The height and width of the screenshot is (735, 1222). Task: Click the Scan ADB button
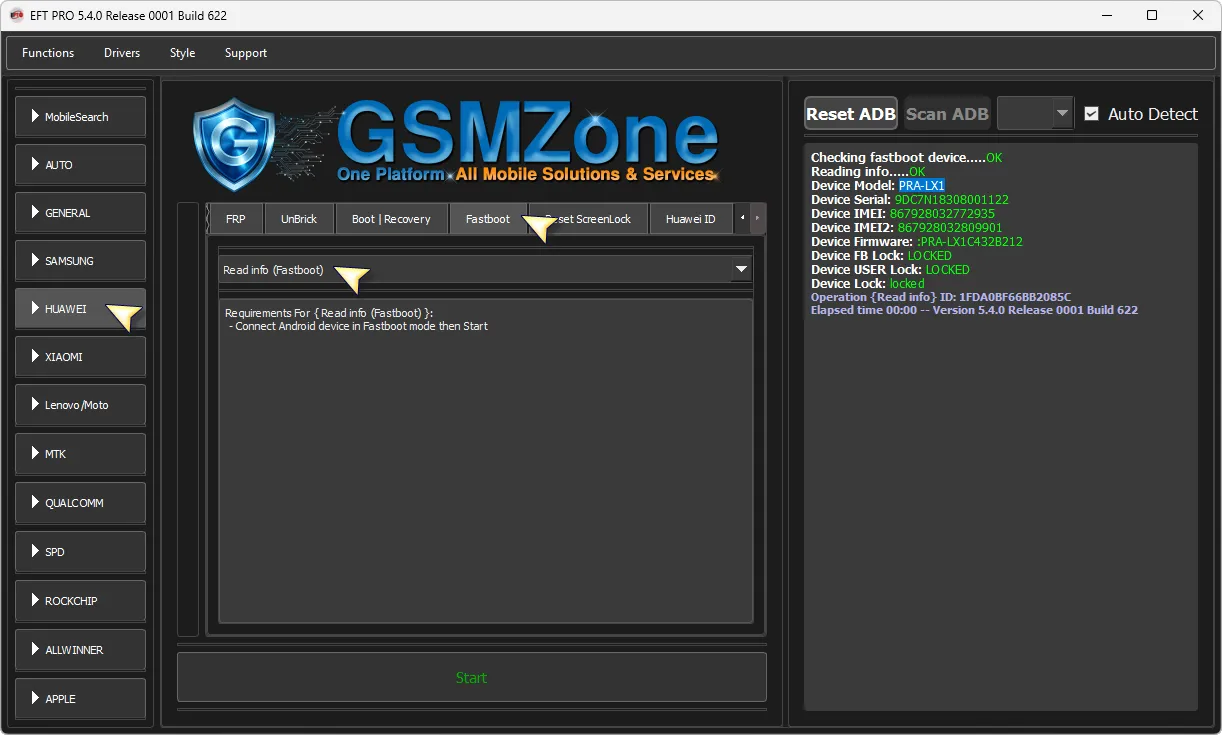tap(947, 114)
